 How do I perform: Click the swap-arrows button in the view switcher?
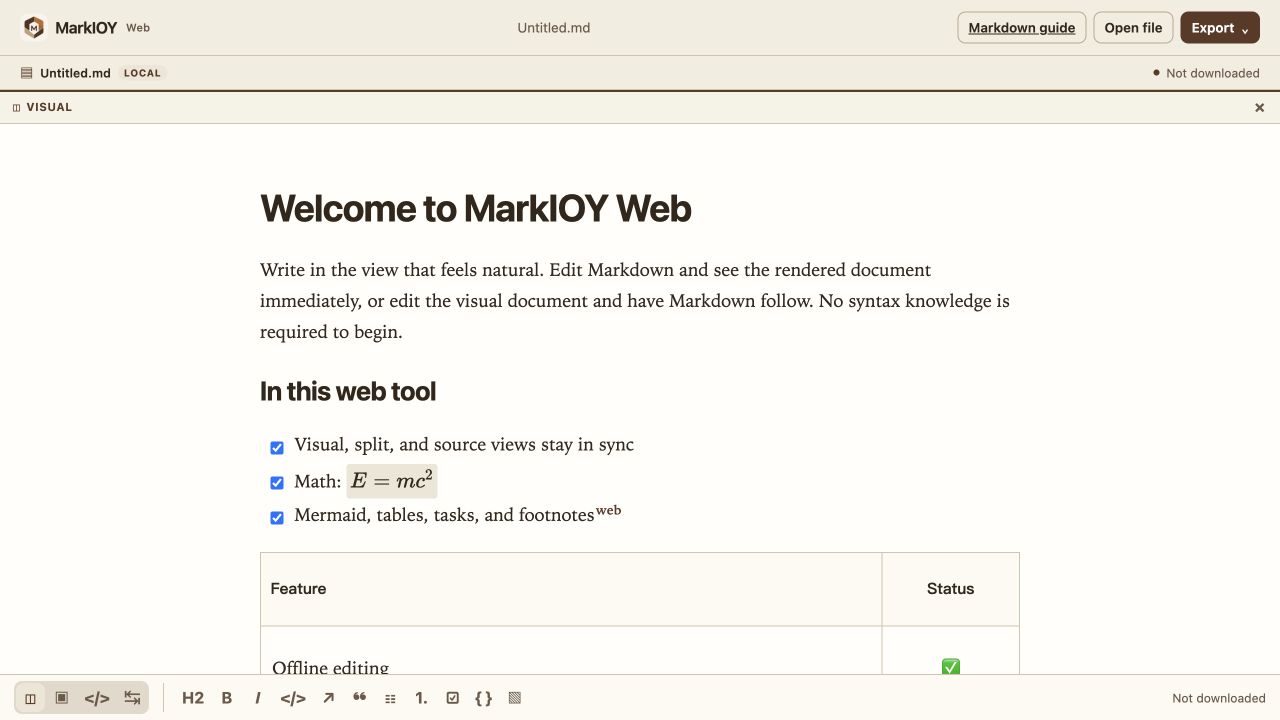click(132, 698)
